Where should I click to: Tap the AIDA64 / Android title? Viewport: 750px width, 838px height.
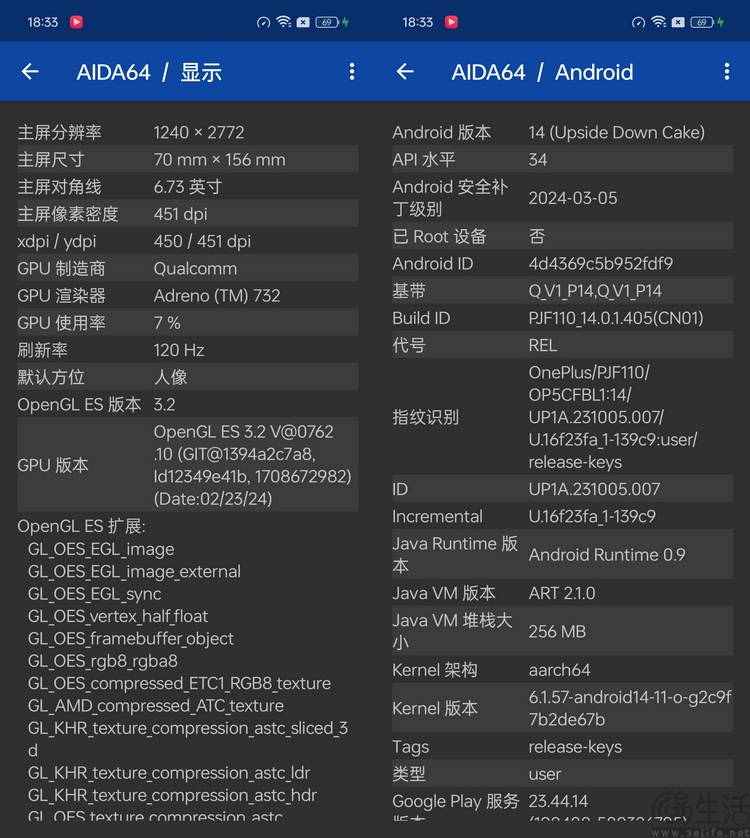tap(542, 72)
